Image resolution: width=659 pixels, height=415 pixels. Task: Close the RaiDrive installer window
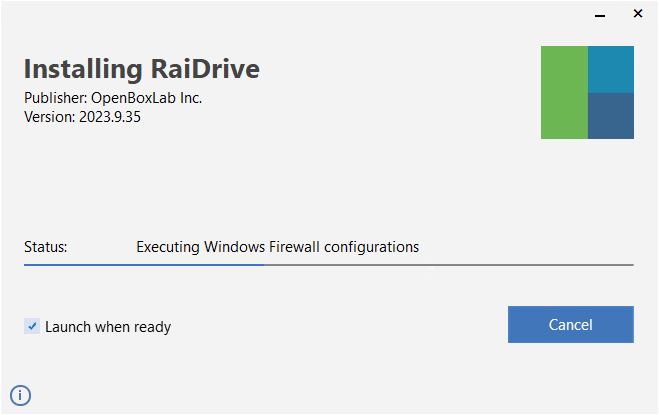(638, 14)
